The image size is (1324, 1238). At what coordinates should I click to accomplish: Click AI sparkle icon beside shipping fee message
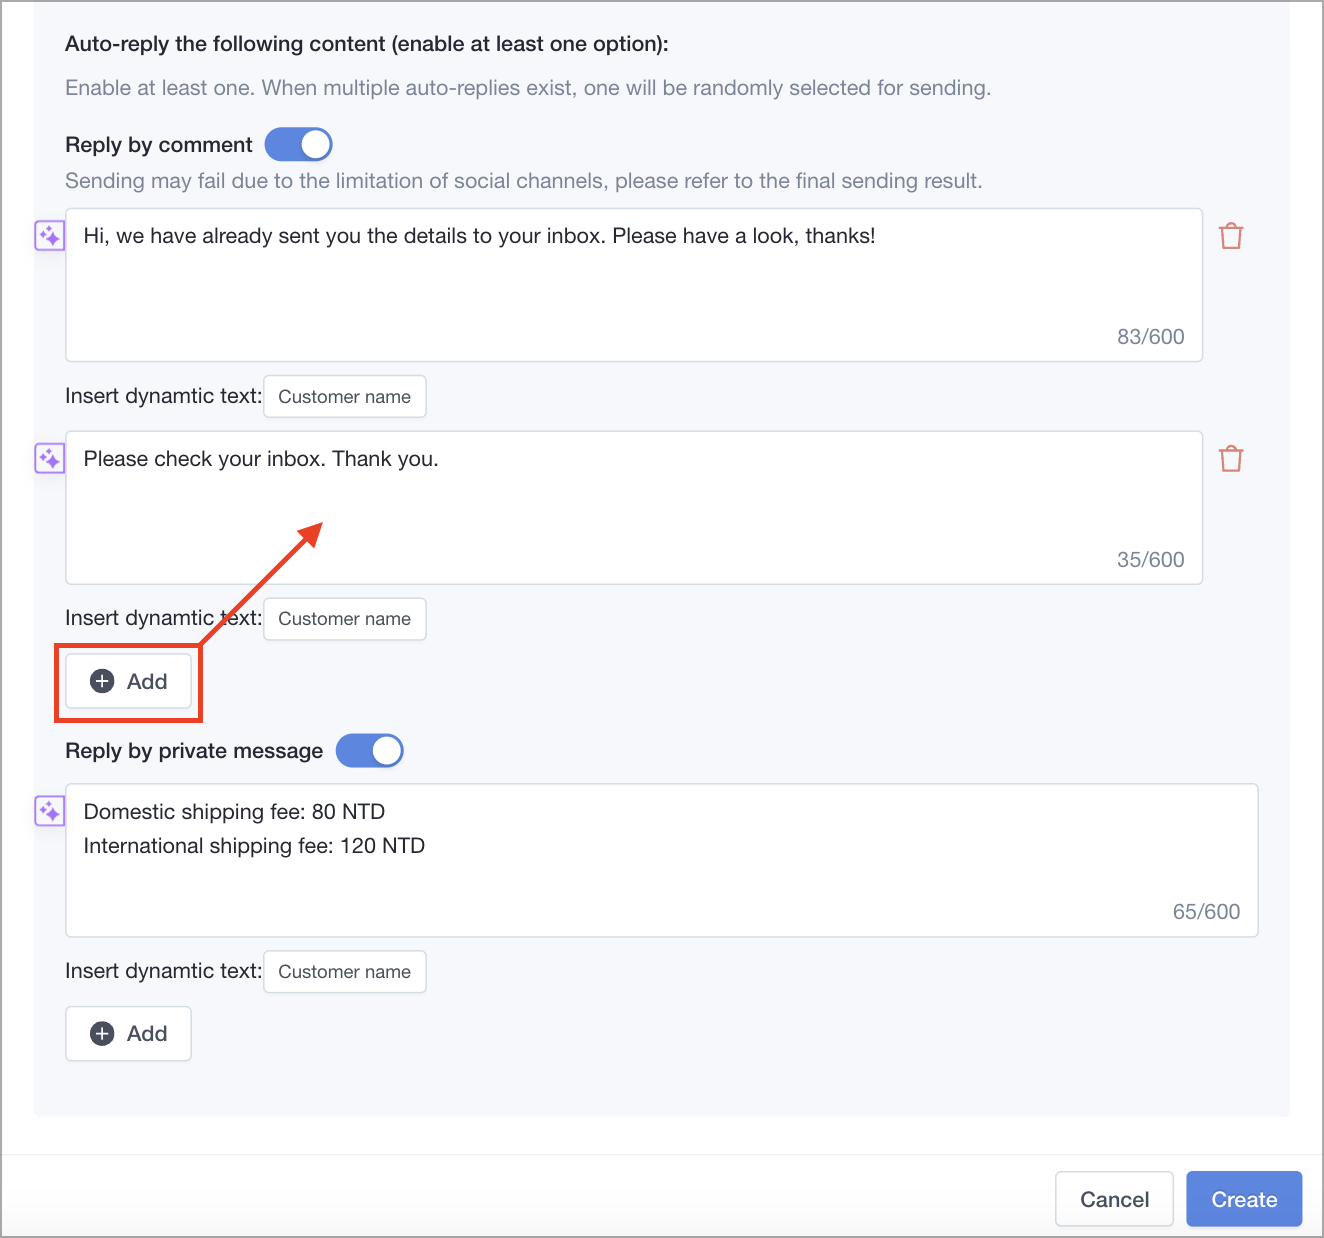(x=50, y=811)
